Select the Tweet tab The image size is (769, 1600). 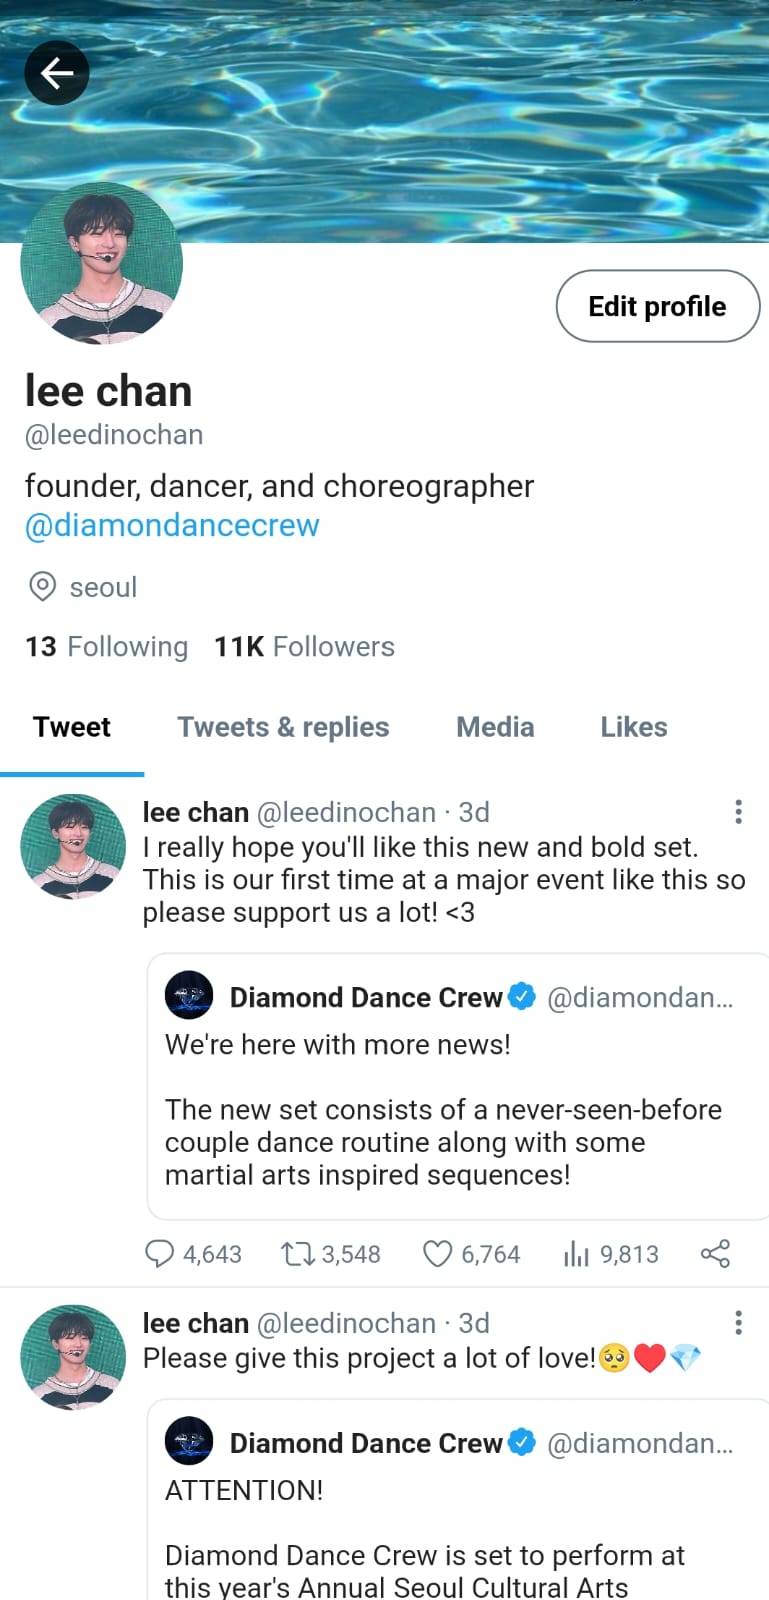(72, 727)
